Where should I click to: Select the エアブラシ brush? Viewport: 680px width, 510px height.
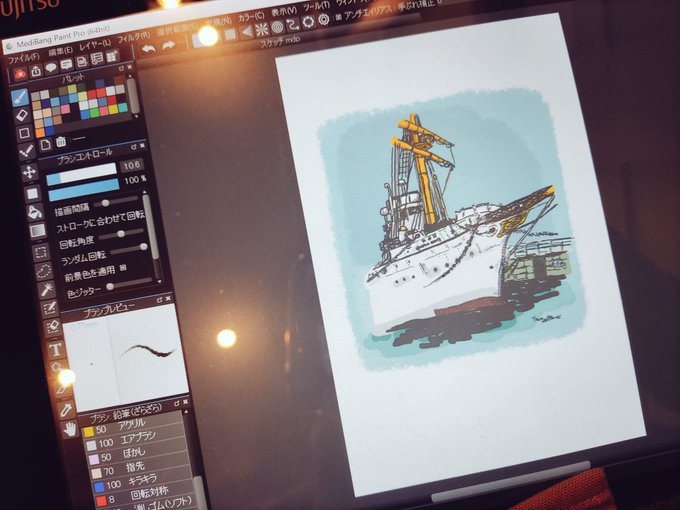pos(135,440)
